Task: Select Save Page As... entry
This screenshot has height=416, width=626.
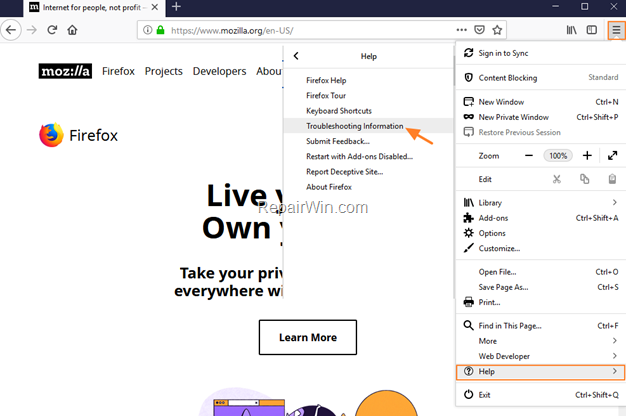Action: click(x=541, y=287)
